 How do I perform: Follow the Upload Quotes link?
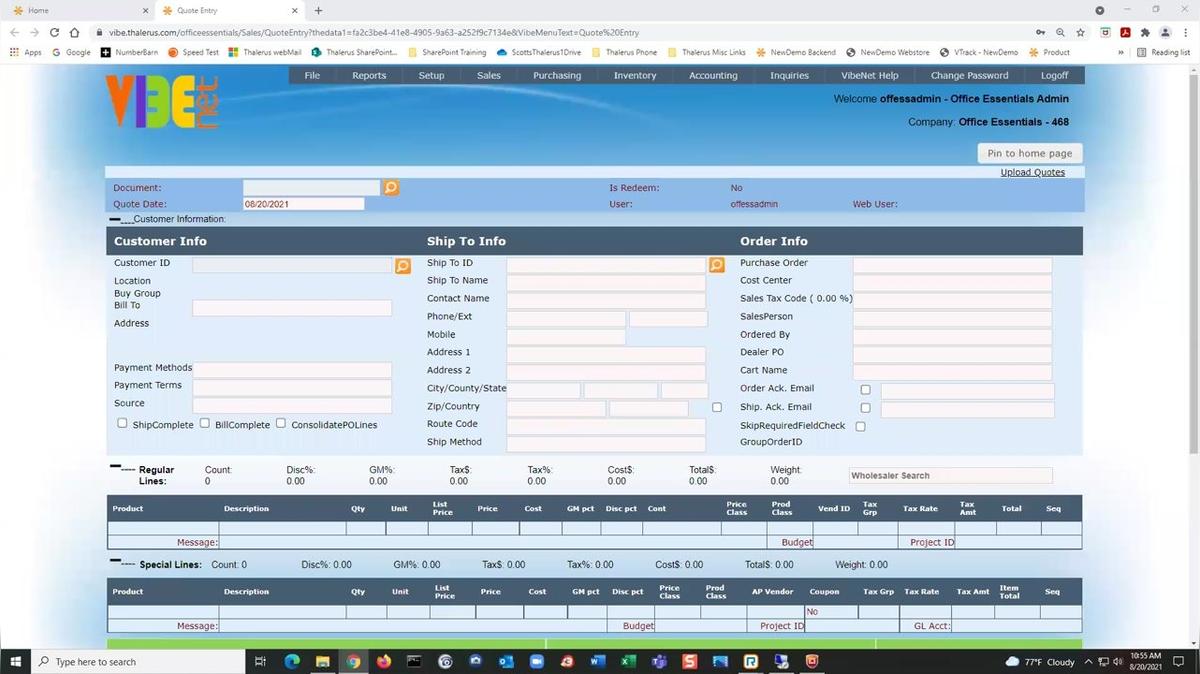coord(1032,172)
